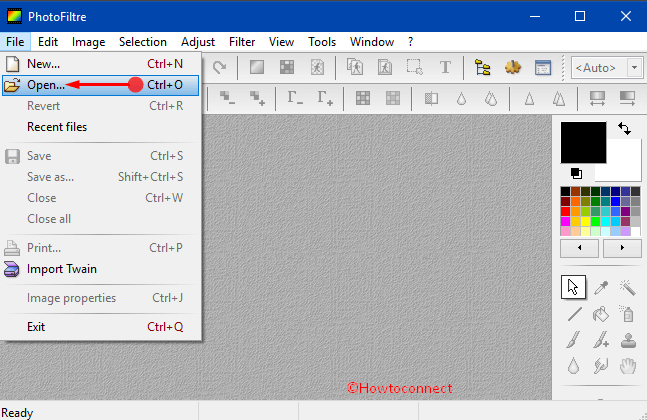Click the Contrast minus icon
Screen dimensions: 647x420
coord(227,98)
